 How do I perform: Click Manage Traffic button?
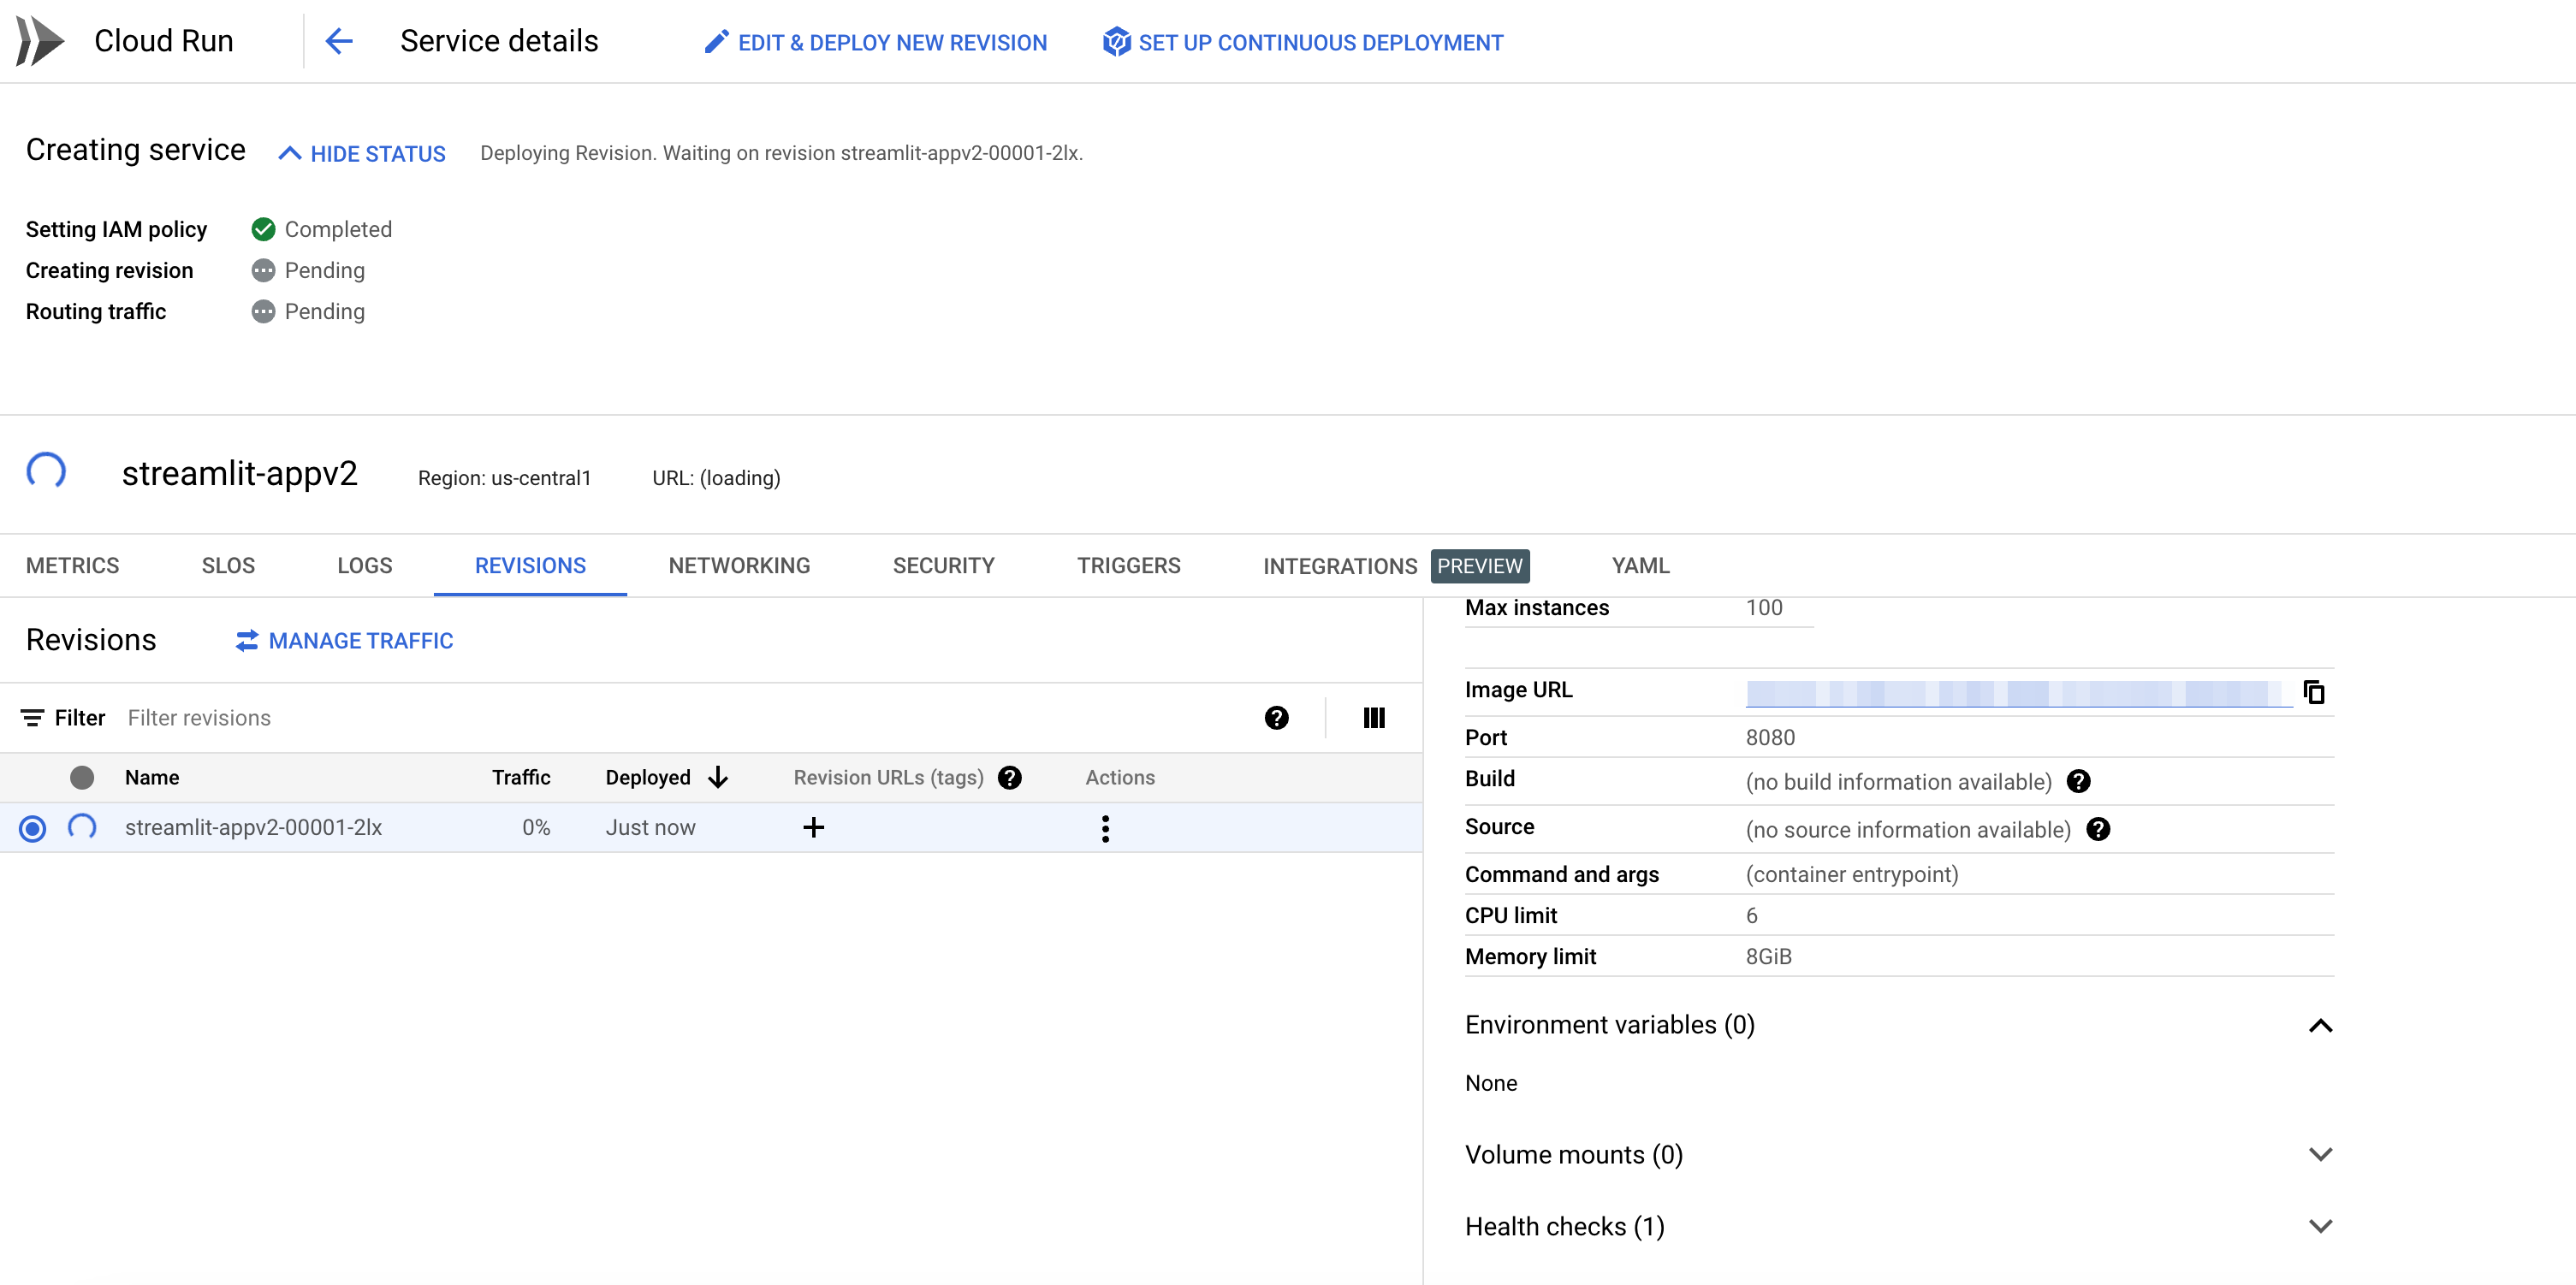click(345, 640)
